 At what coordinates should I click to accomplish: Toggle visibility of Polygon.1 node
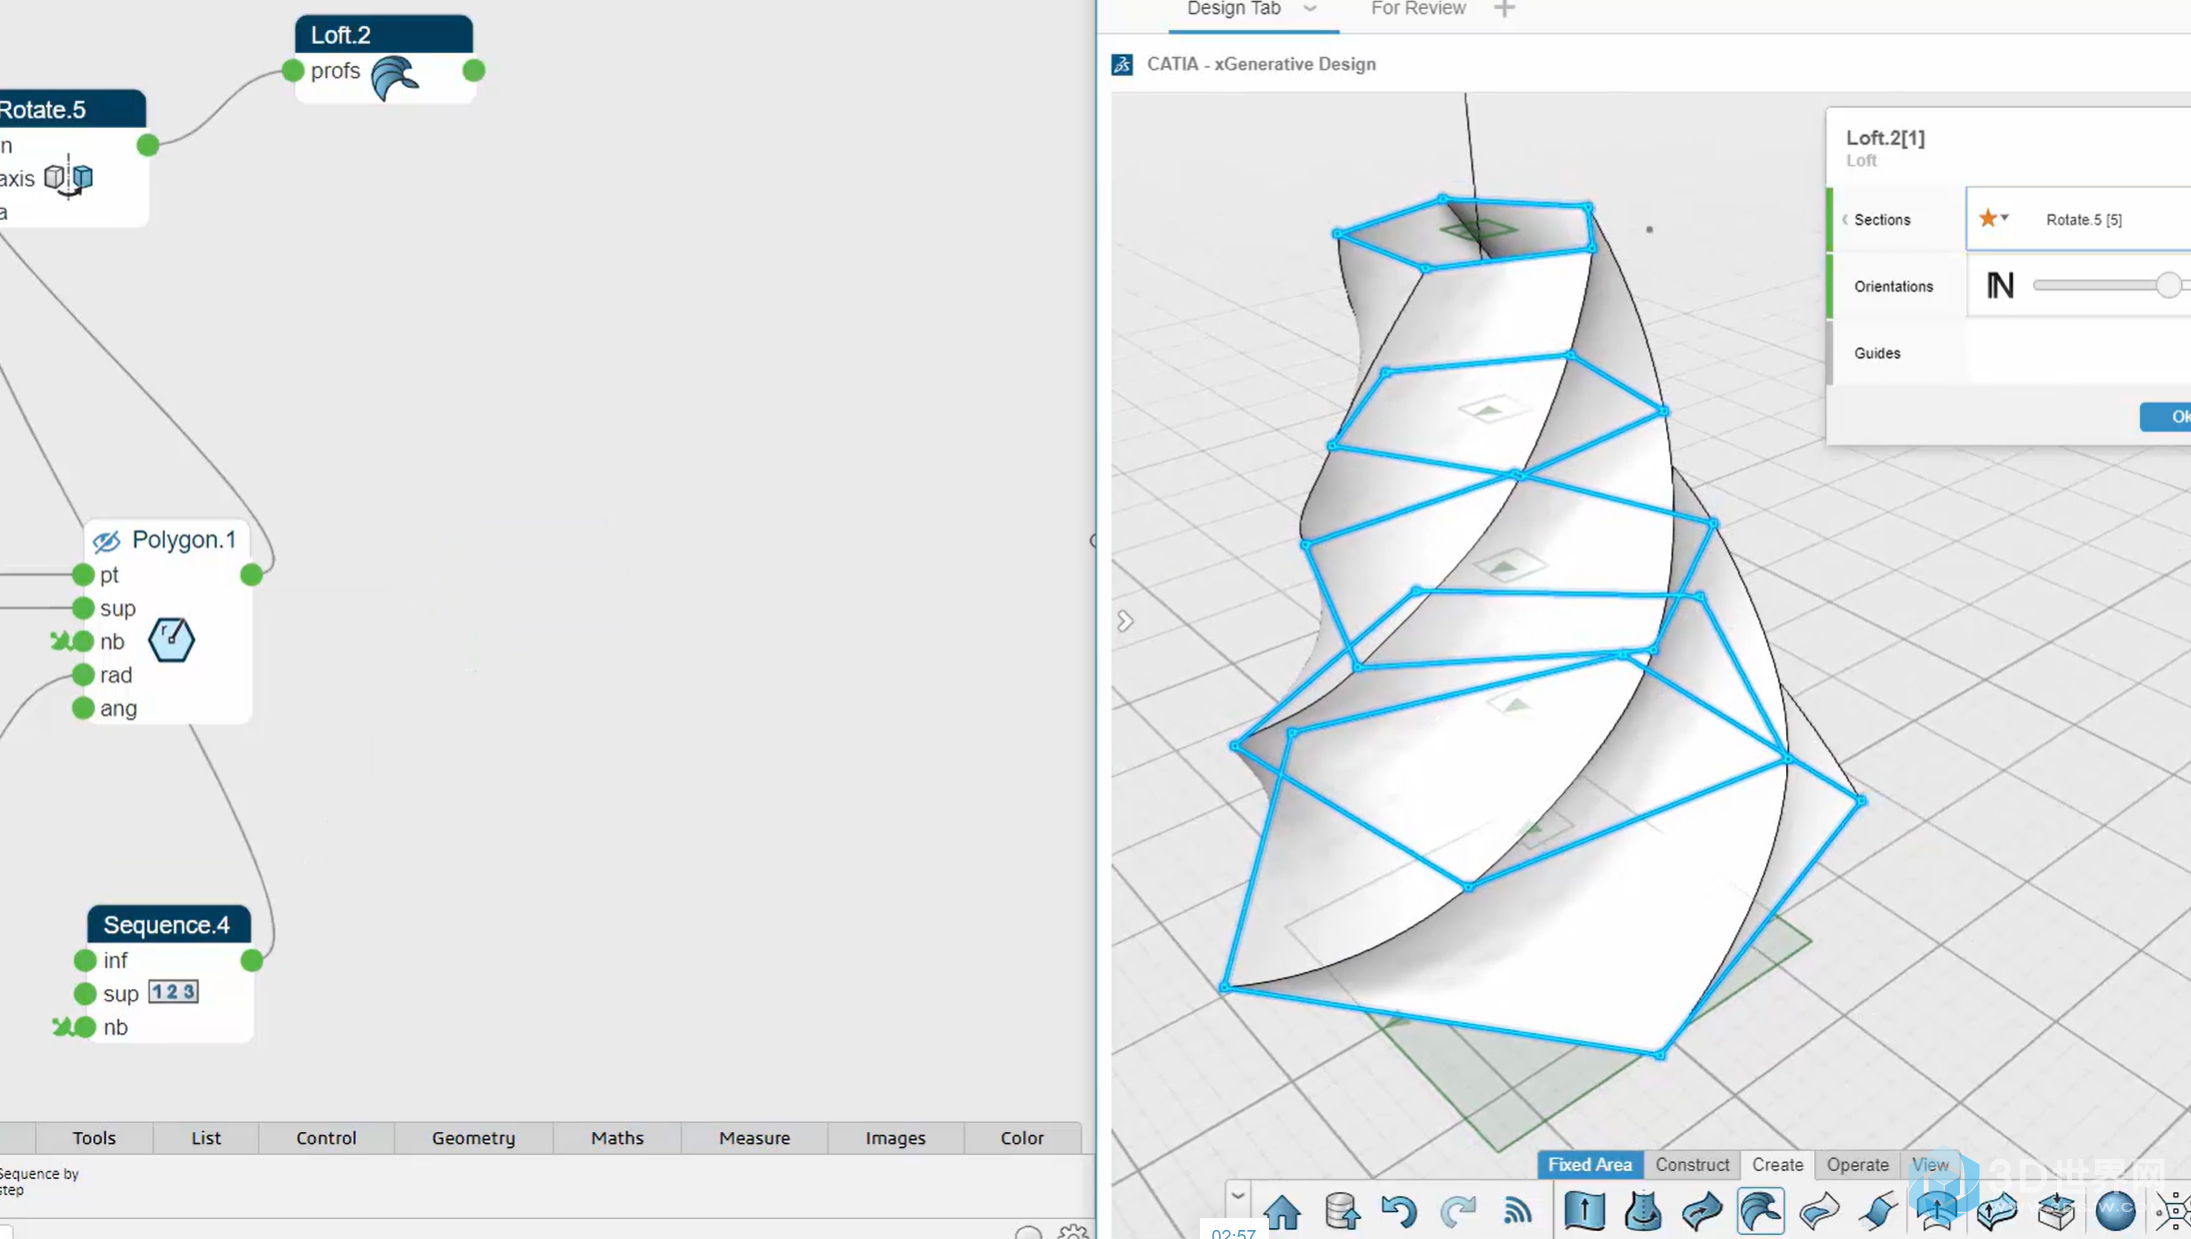coord(106,541)
